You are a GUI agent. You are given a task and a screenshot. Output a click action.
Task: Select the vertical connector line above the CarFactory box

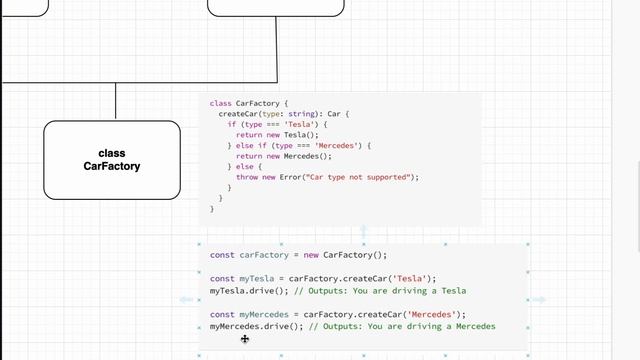[x=116, y=101]
